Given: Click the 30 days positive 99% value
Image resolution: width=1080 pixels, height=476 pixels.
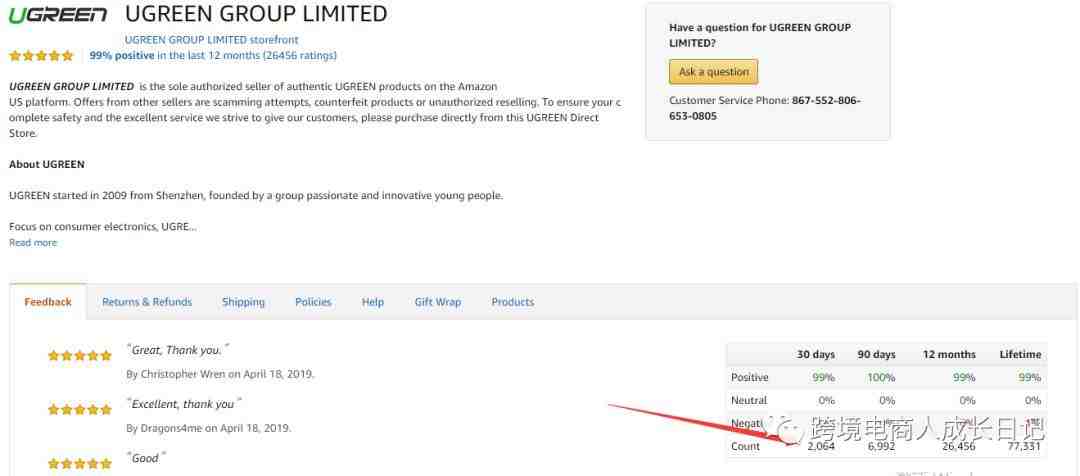Looking at the screenshot, I should (x=823, y=377).
